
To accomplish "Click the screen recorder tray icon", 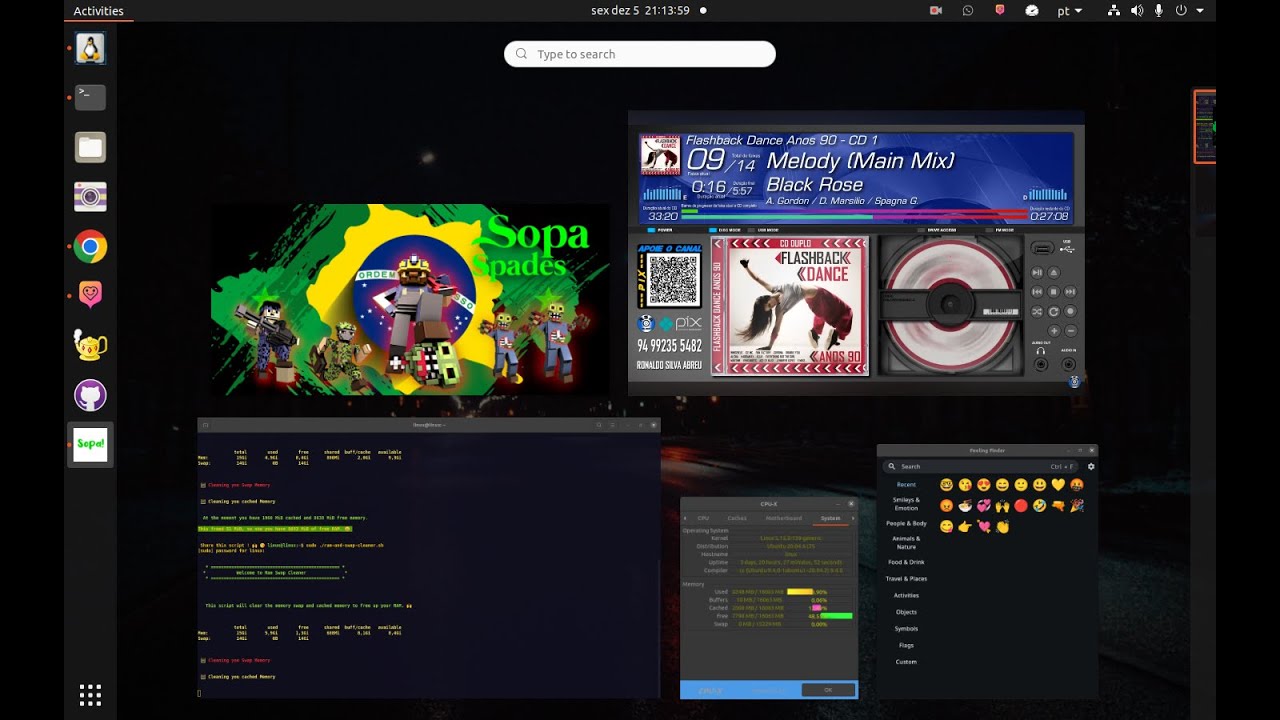I will (x=936, y=11).
